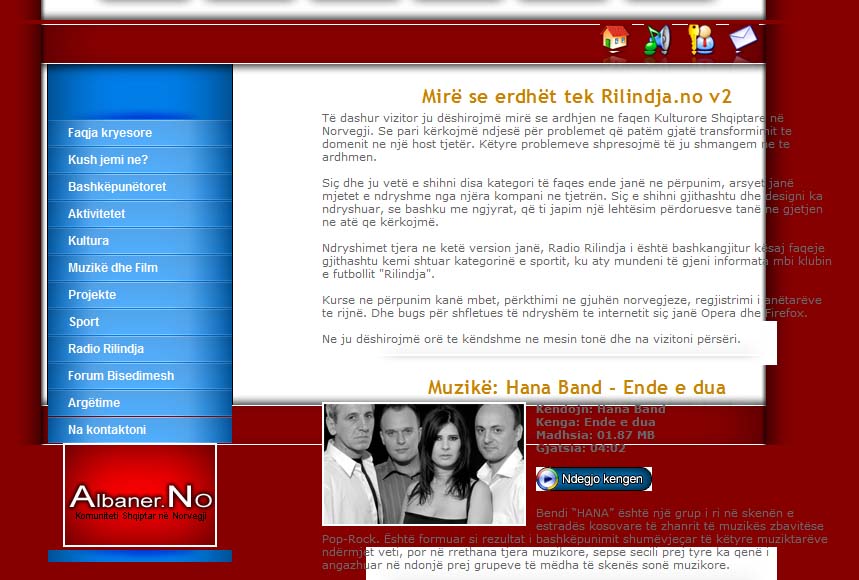Open Kush jemi ne? menu item
The width and height of the screenshot is (859, 580).
tap(140, 160)
